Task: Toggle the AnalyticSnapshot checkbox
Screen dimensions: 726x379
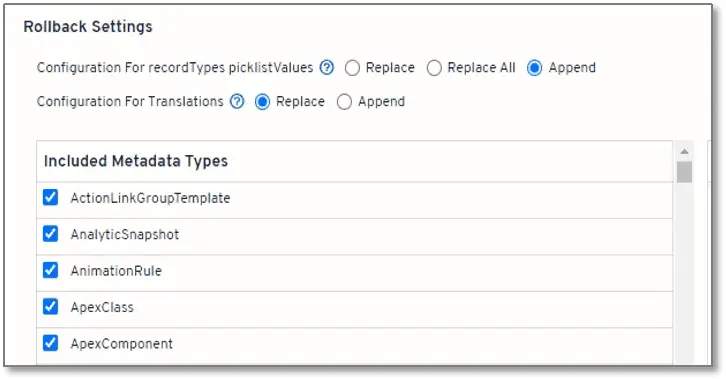Action: (50, 234)
